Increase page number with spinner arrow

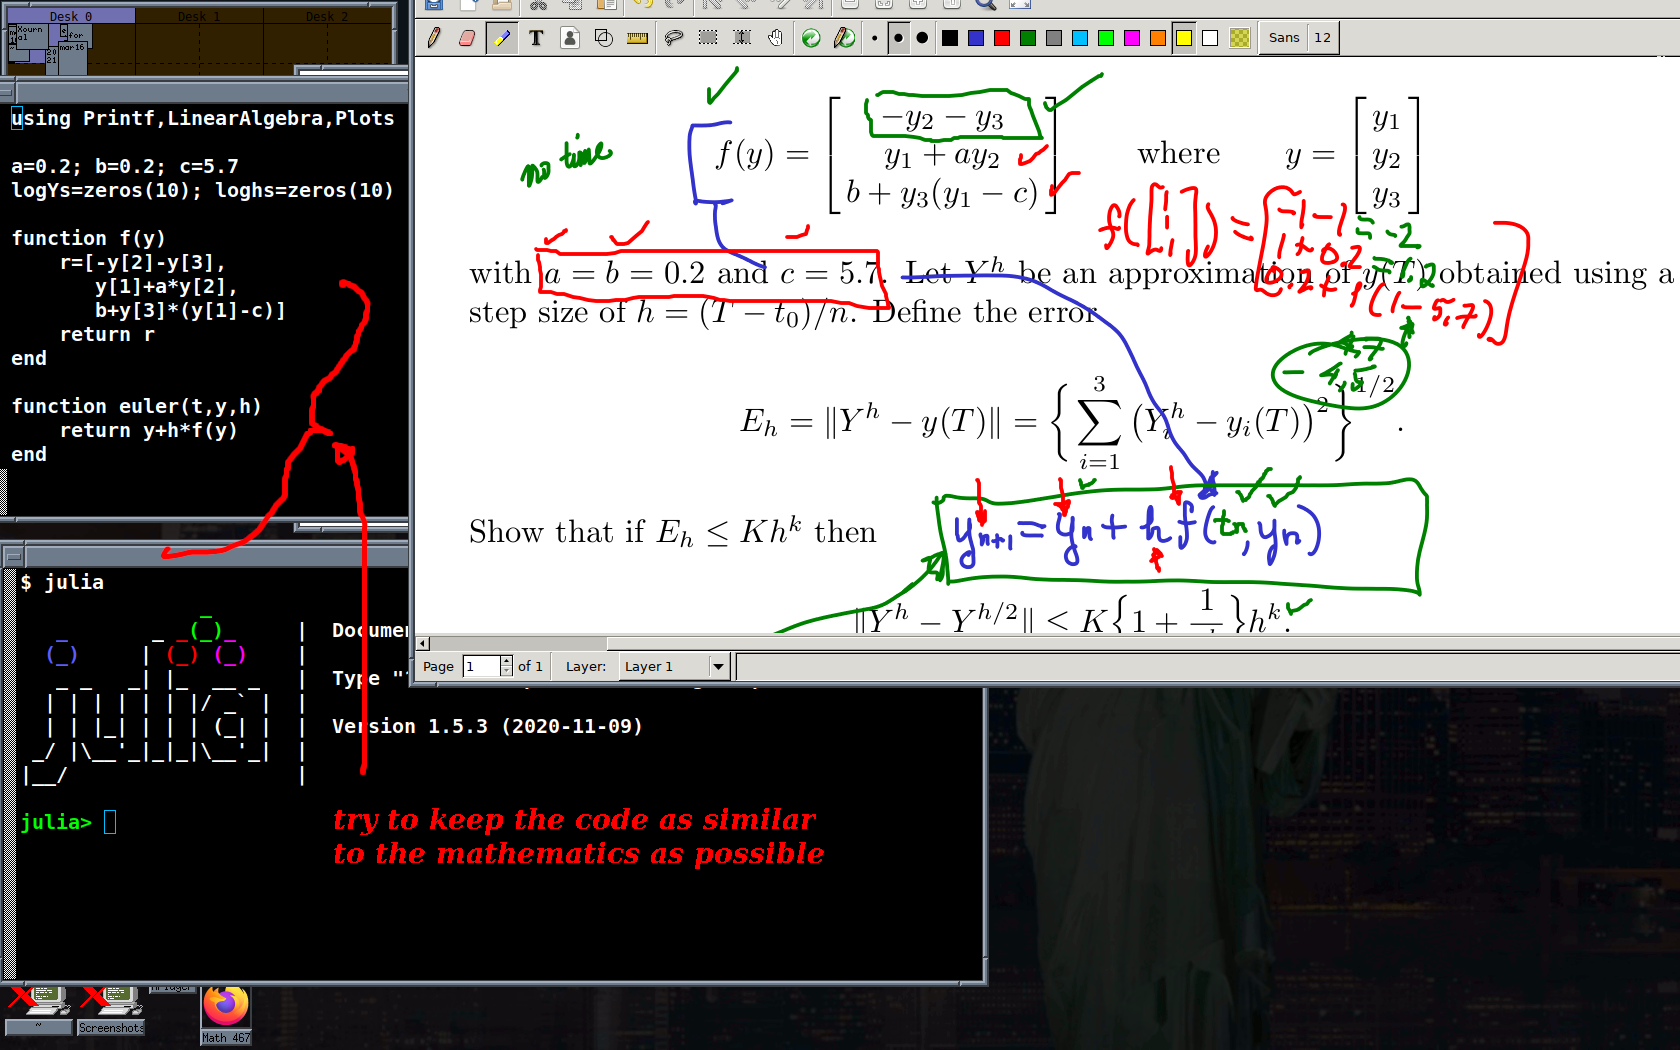(506, 661)
